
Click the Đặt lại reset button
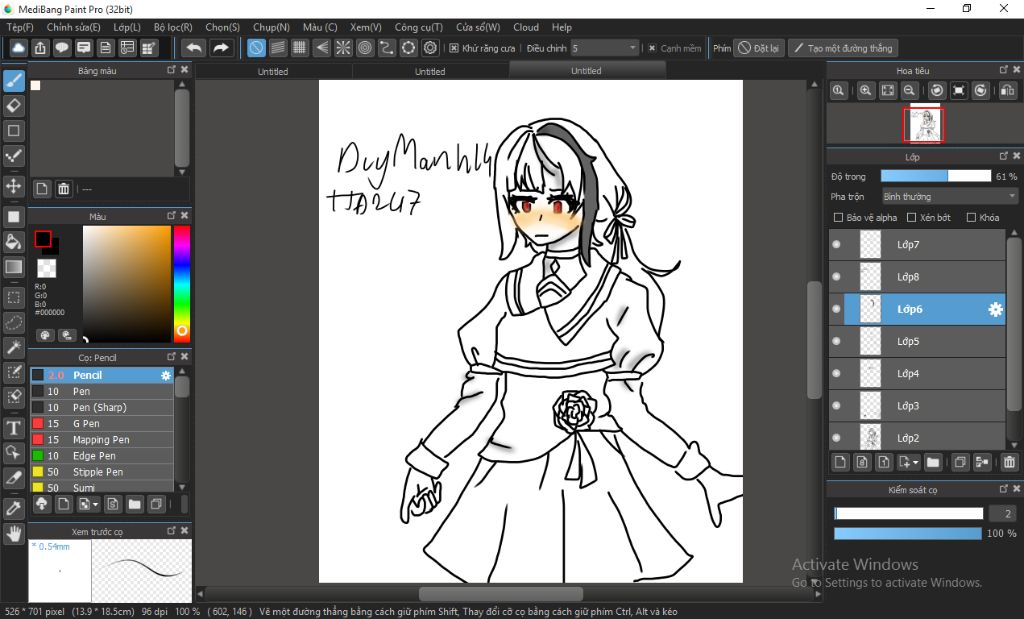click(758, 48)
